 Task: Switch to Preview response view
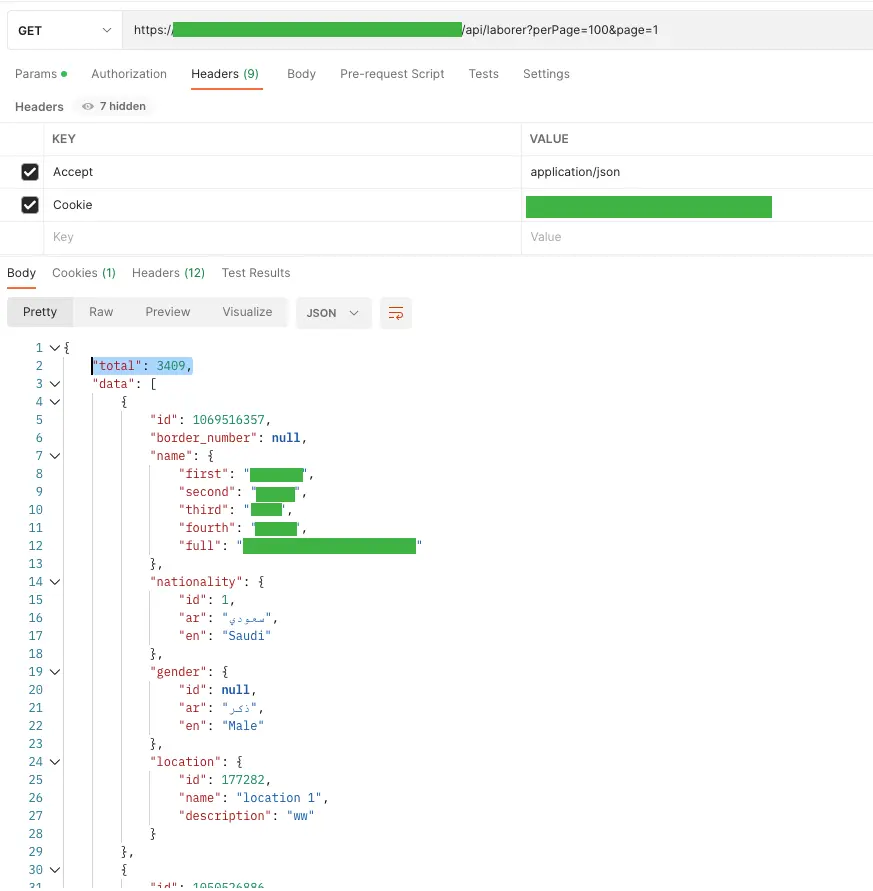167,312
